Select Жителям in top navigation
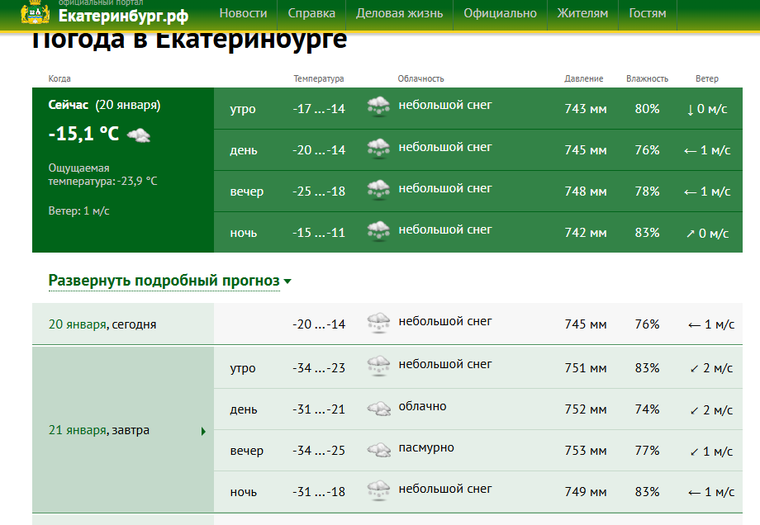760x525 pixels. pos(582,14)
